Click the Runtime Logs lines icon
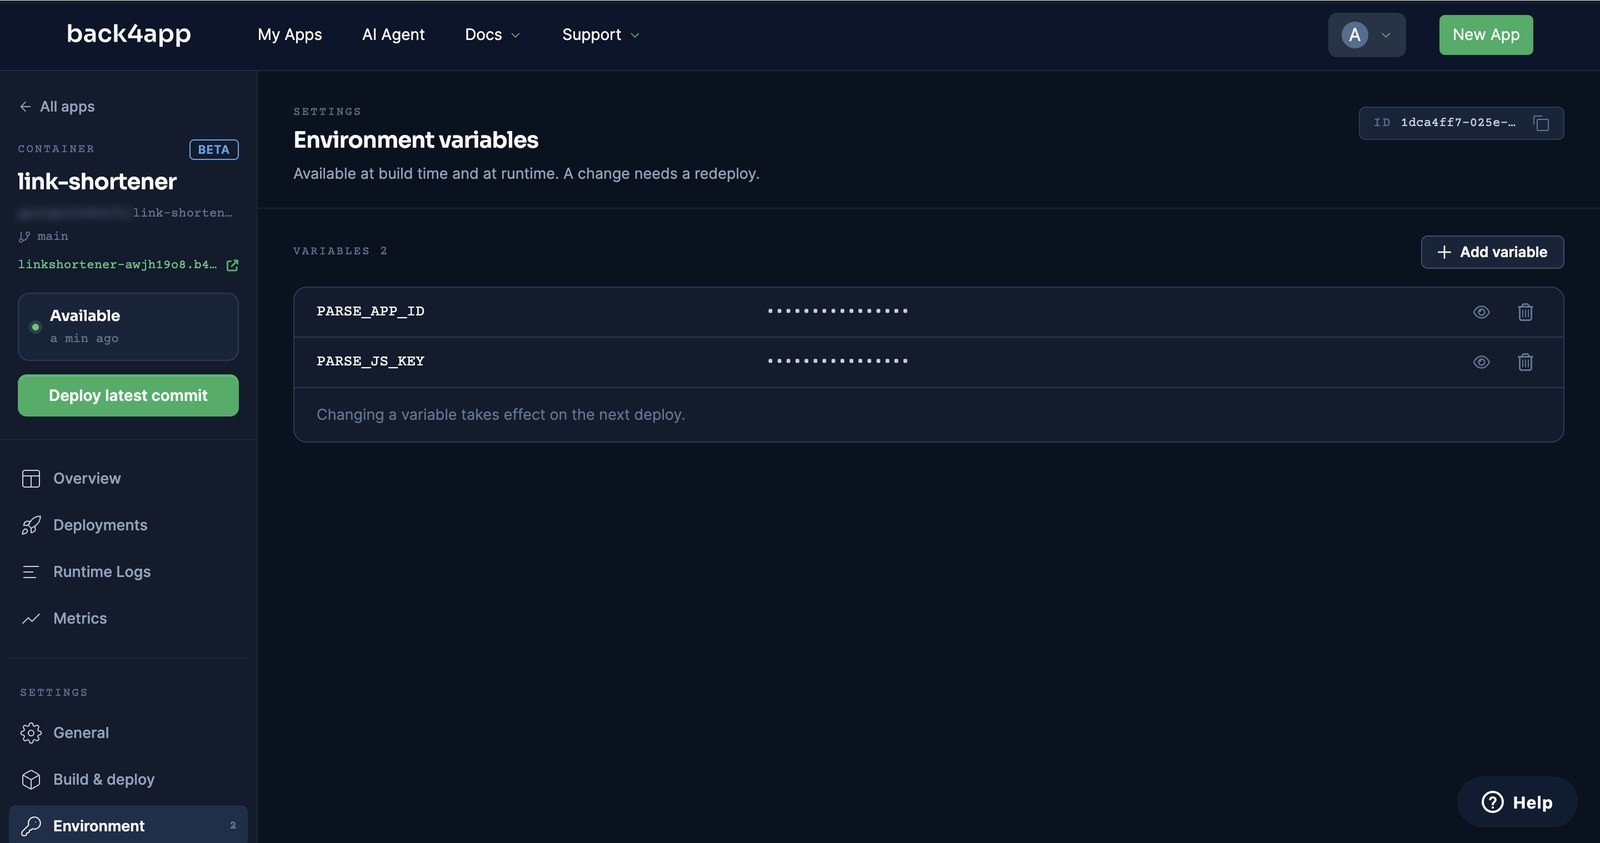Viewport: 1600px width, 843px height. point(31,572)
